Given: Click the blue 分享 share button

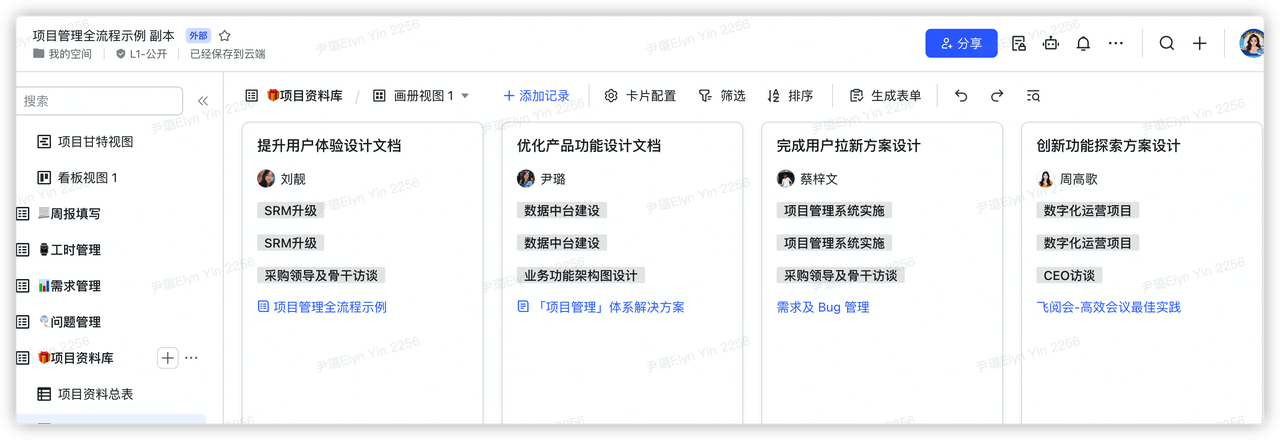Looking at the screenshot, I should point(960,43).
